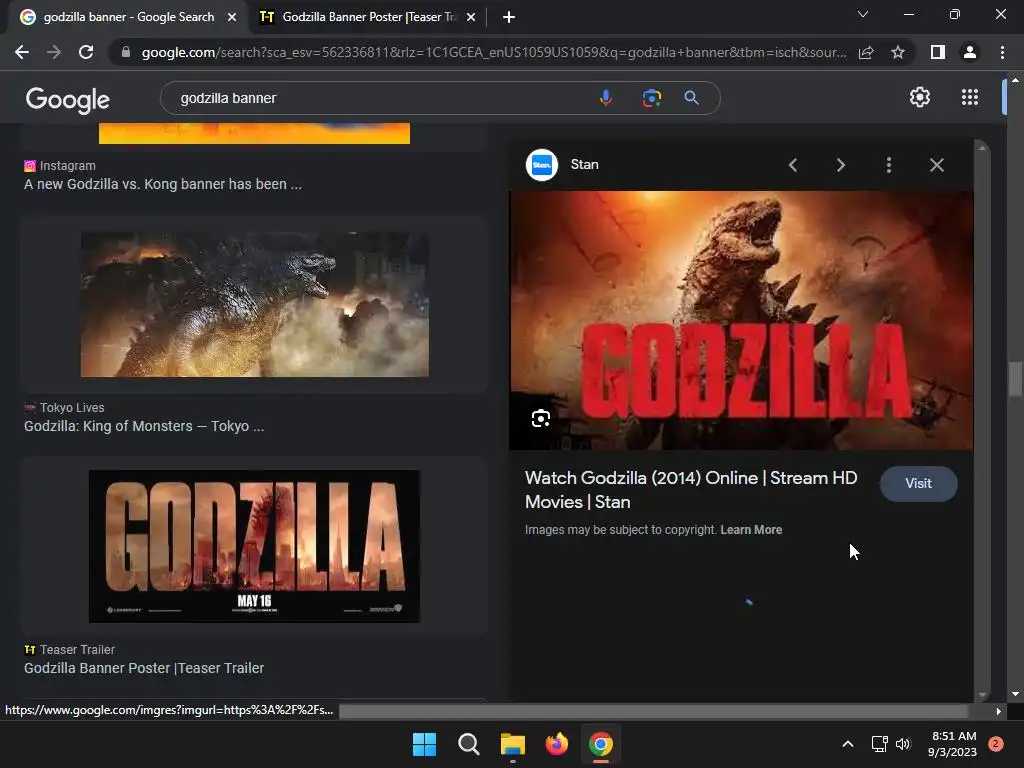Go to the Google logo homepage

coord(68,99)
